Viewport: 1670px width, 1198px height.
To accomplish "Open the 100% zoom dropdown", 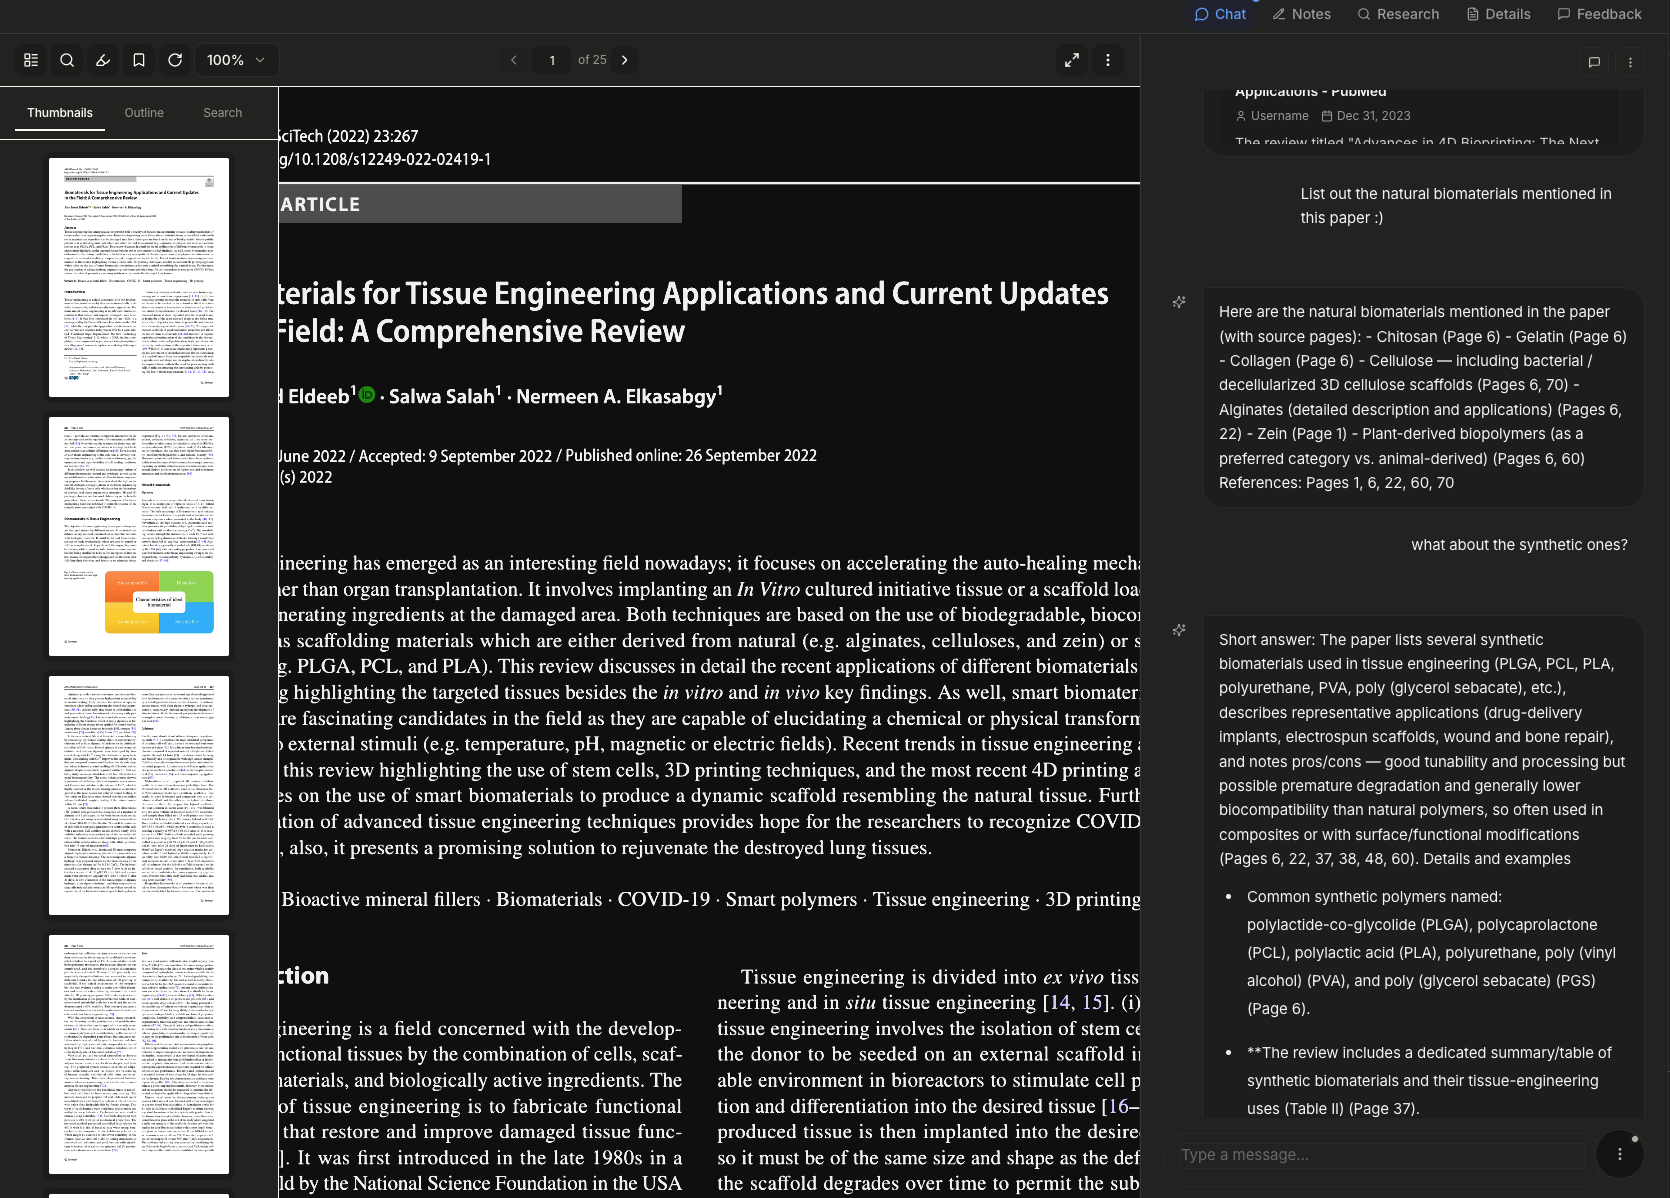I will tap(236, 60).
